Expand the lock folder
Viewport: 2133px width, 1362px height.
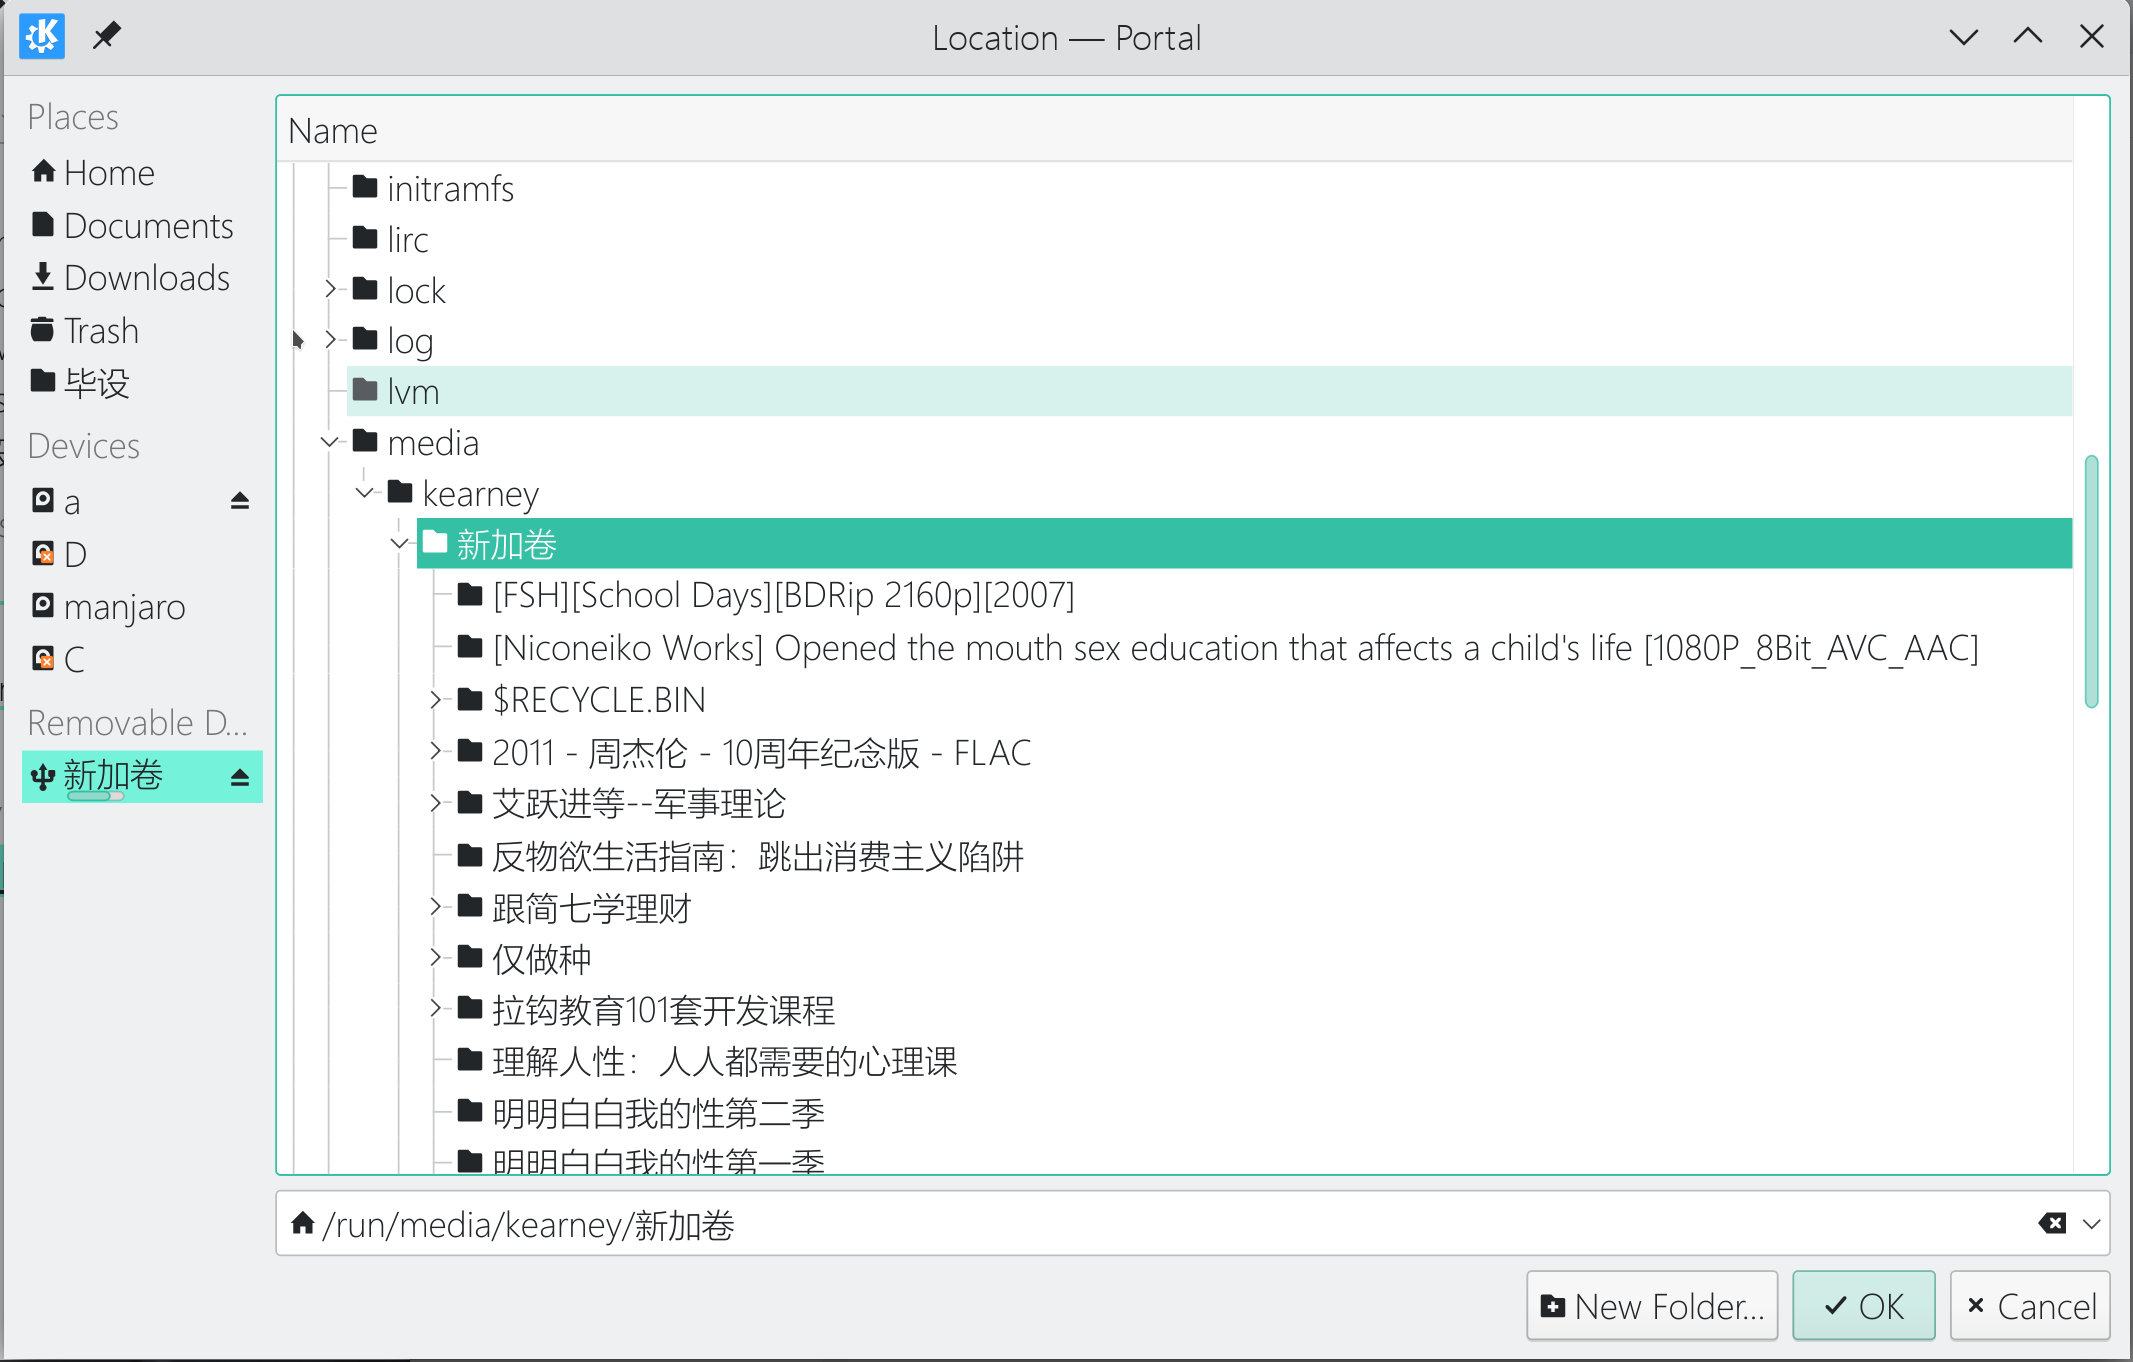pyautogui.click(x=330, y=290)
